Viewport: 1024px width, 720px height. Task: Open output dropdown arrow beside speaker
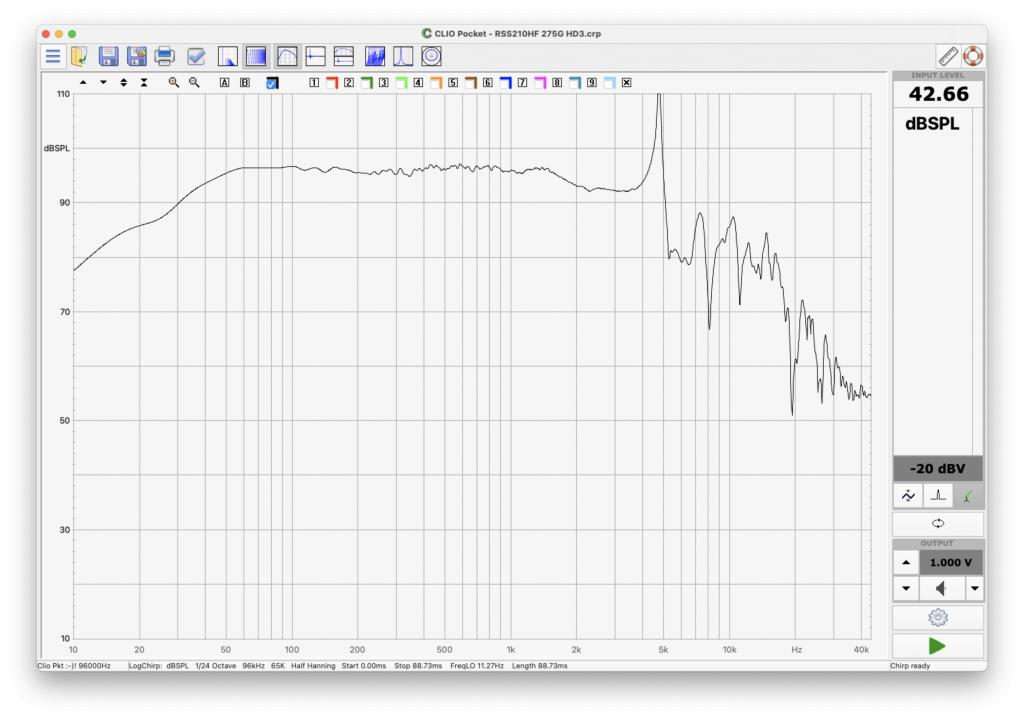coord(974,589)
